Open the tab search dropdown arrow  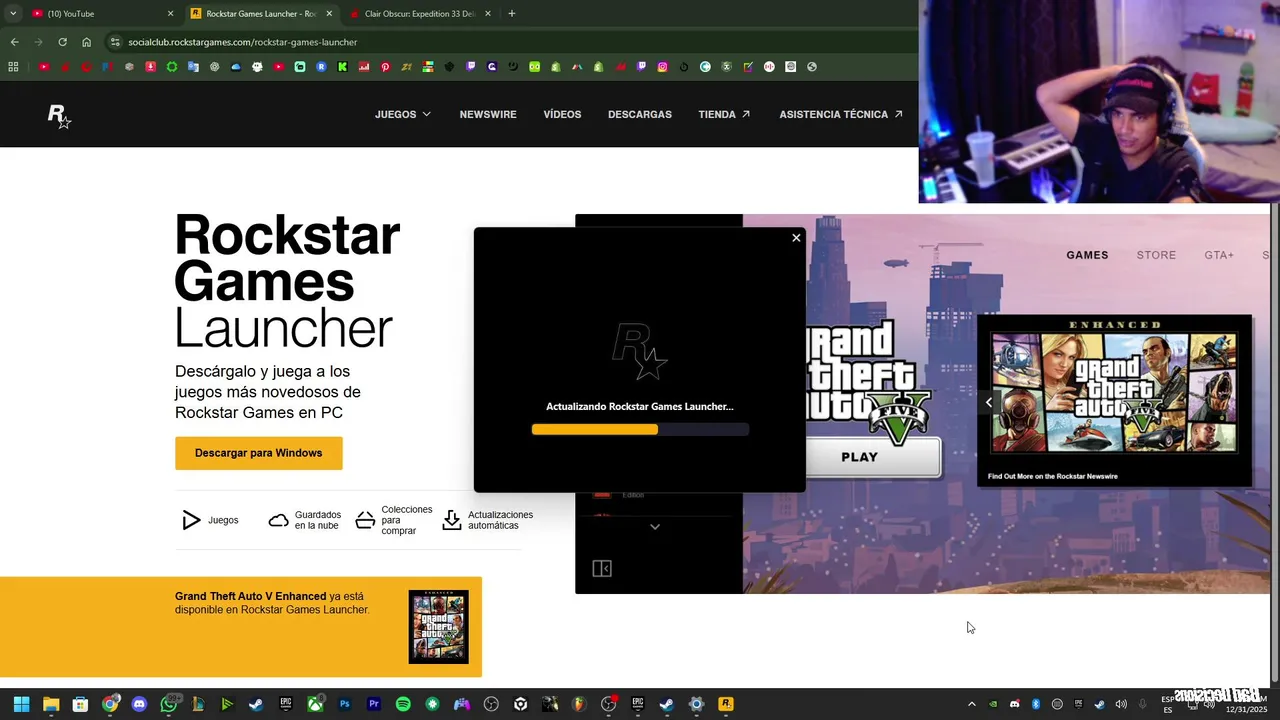(13, 14)
